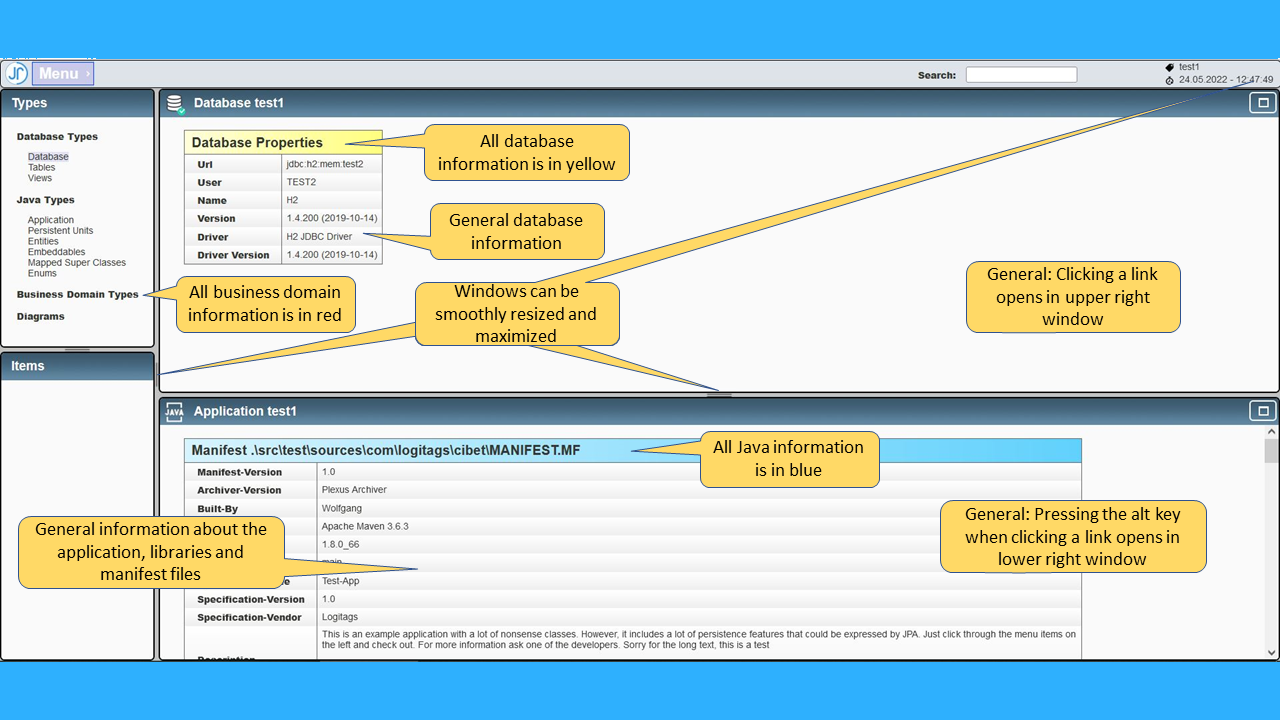Select the Database link in Types panel

(48, 157)
